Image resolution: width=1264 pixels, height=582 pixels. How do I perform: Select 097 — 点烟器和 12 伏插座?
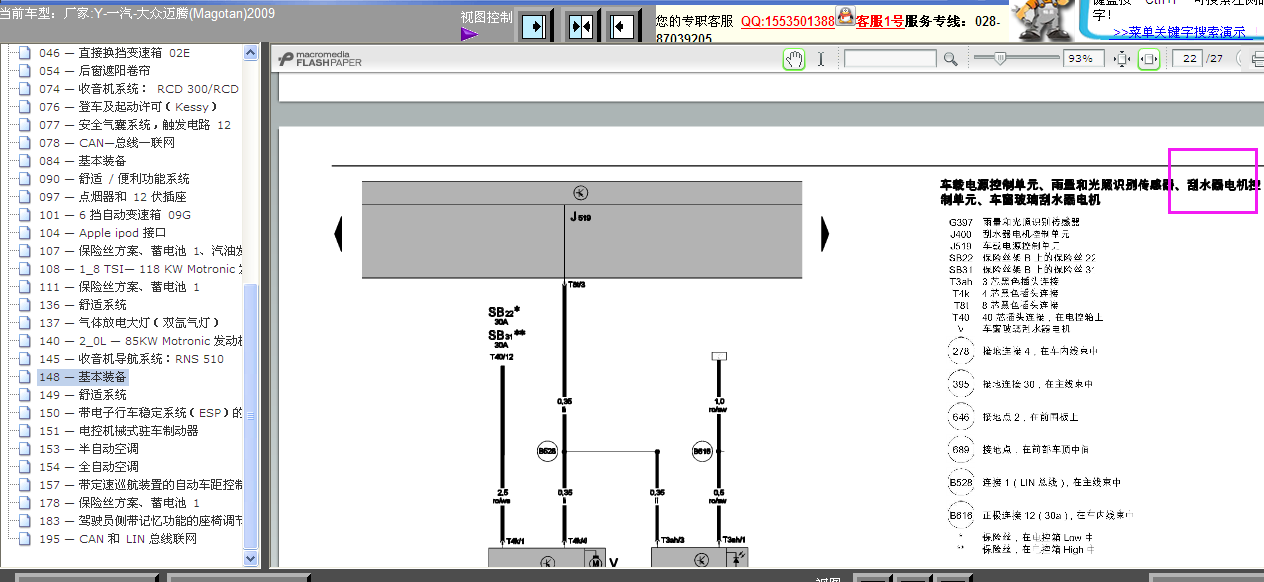[x=113, y=197]
